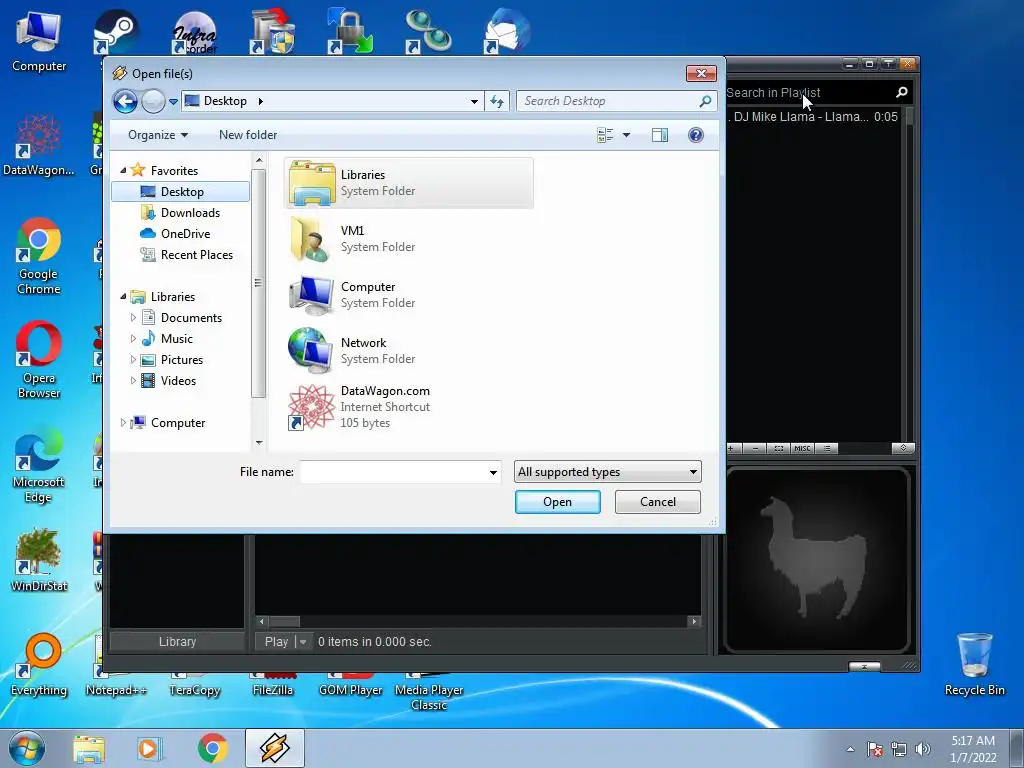Click the Help question mark icon

[696, 135]
